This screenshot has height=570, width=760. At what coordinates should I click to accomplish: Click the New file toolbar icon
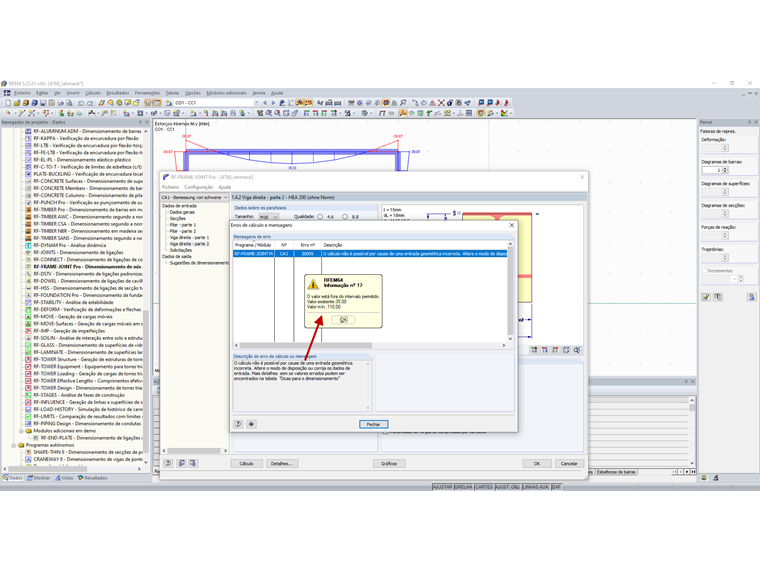point(8,103)
